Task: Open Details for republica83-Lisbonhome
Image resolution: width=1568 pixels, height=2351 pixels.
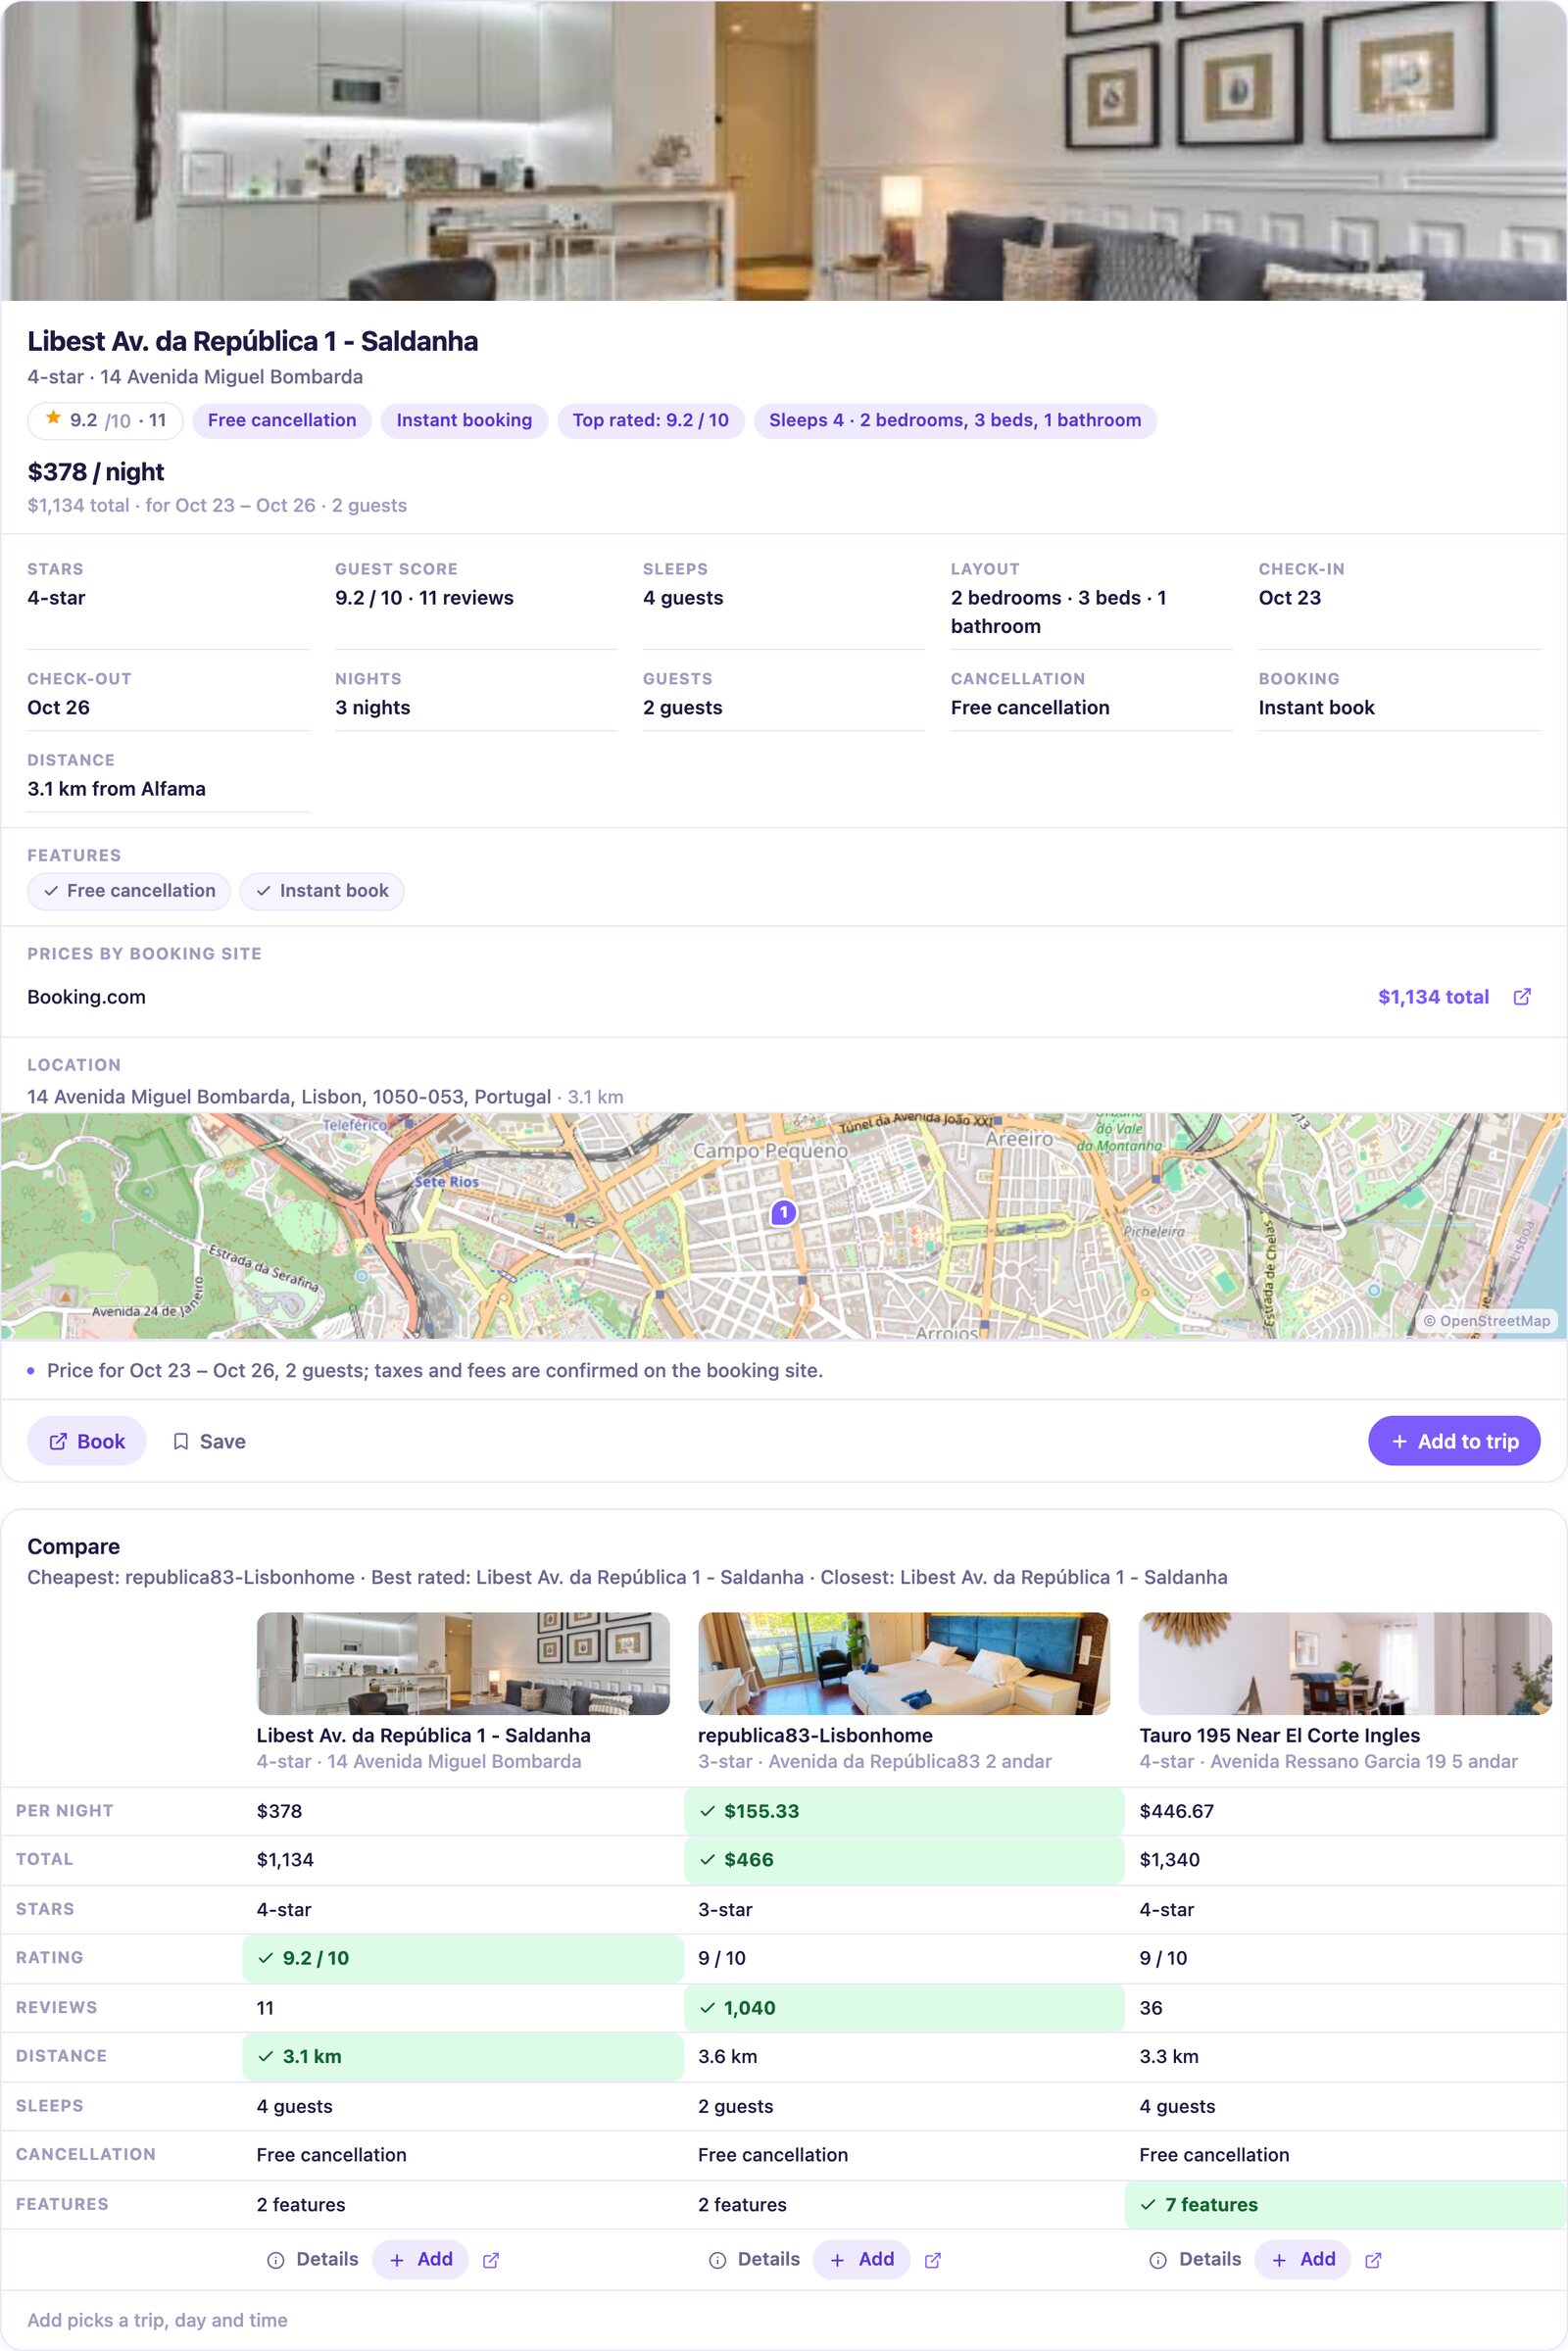Action: pos(754,2259)
